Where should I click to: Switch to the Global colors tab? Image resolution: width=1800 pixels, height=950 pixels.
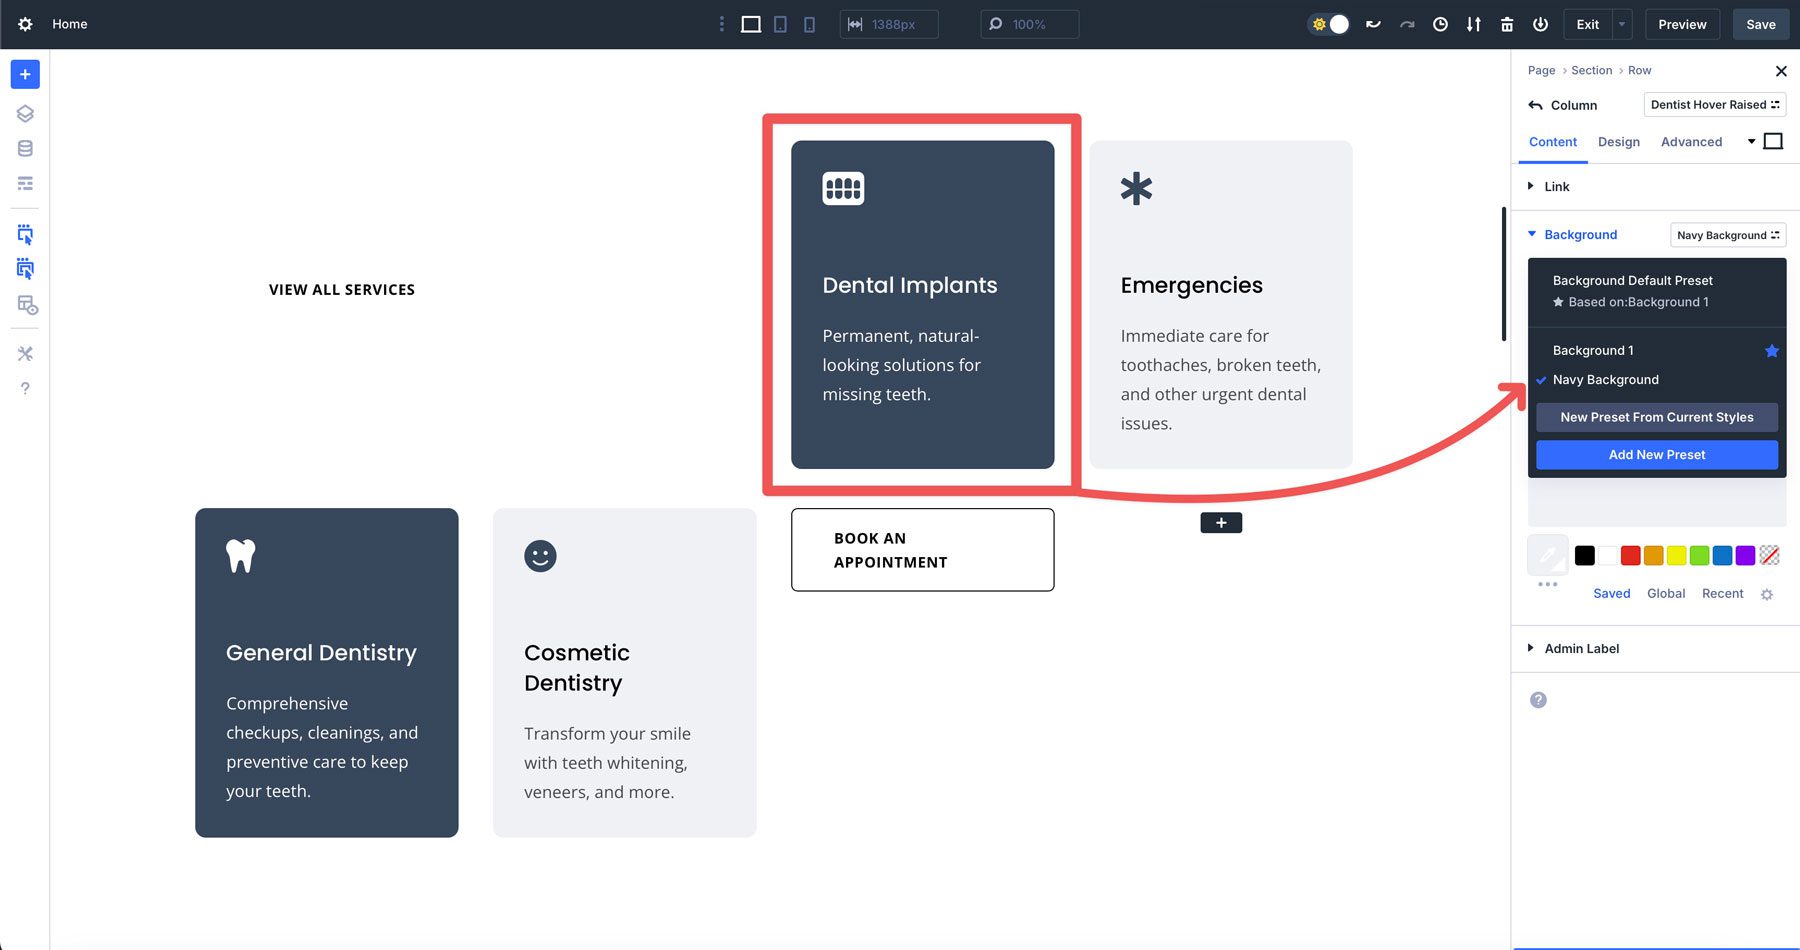(1666, 593)
